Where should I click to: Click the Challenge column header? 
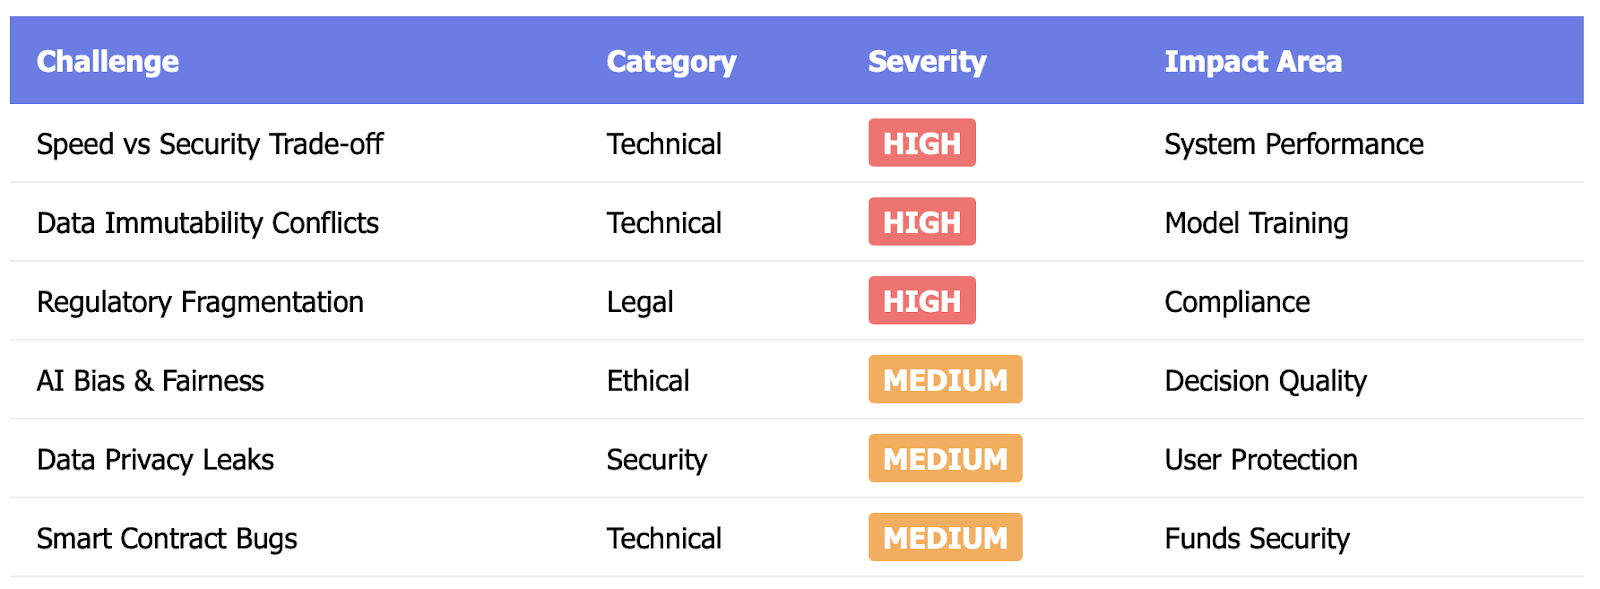[x=108, y=62]
